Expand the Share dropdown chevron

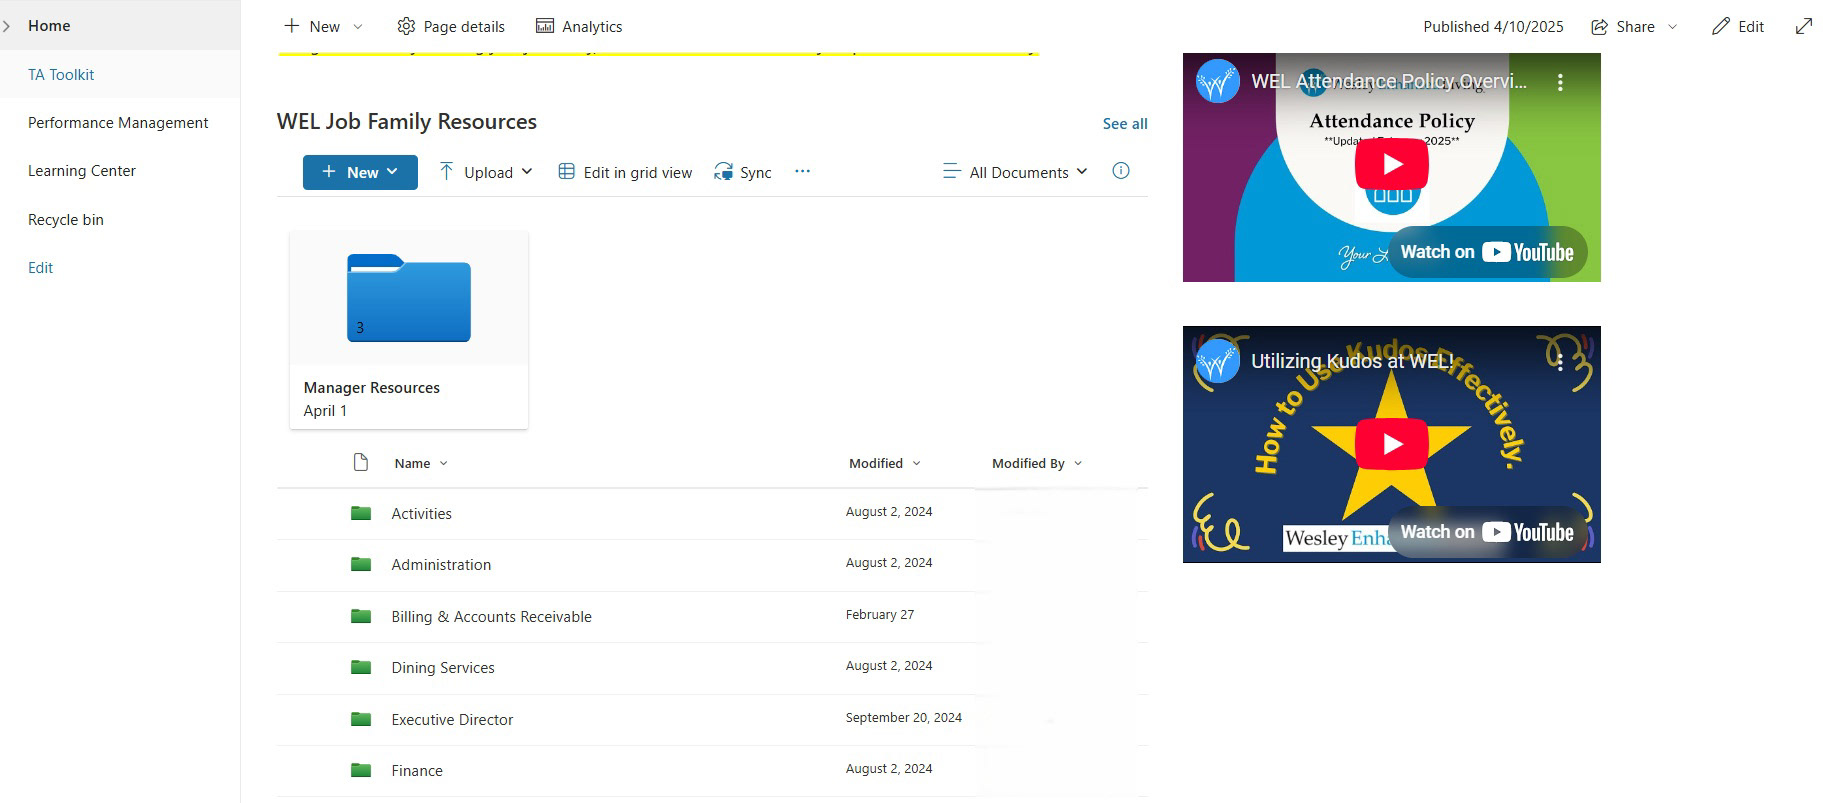(x=1672, y=27)
